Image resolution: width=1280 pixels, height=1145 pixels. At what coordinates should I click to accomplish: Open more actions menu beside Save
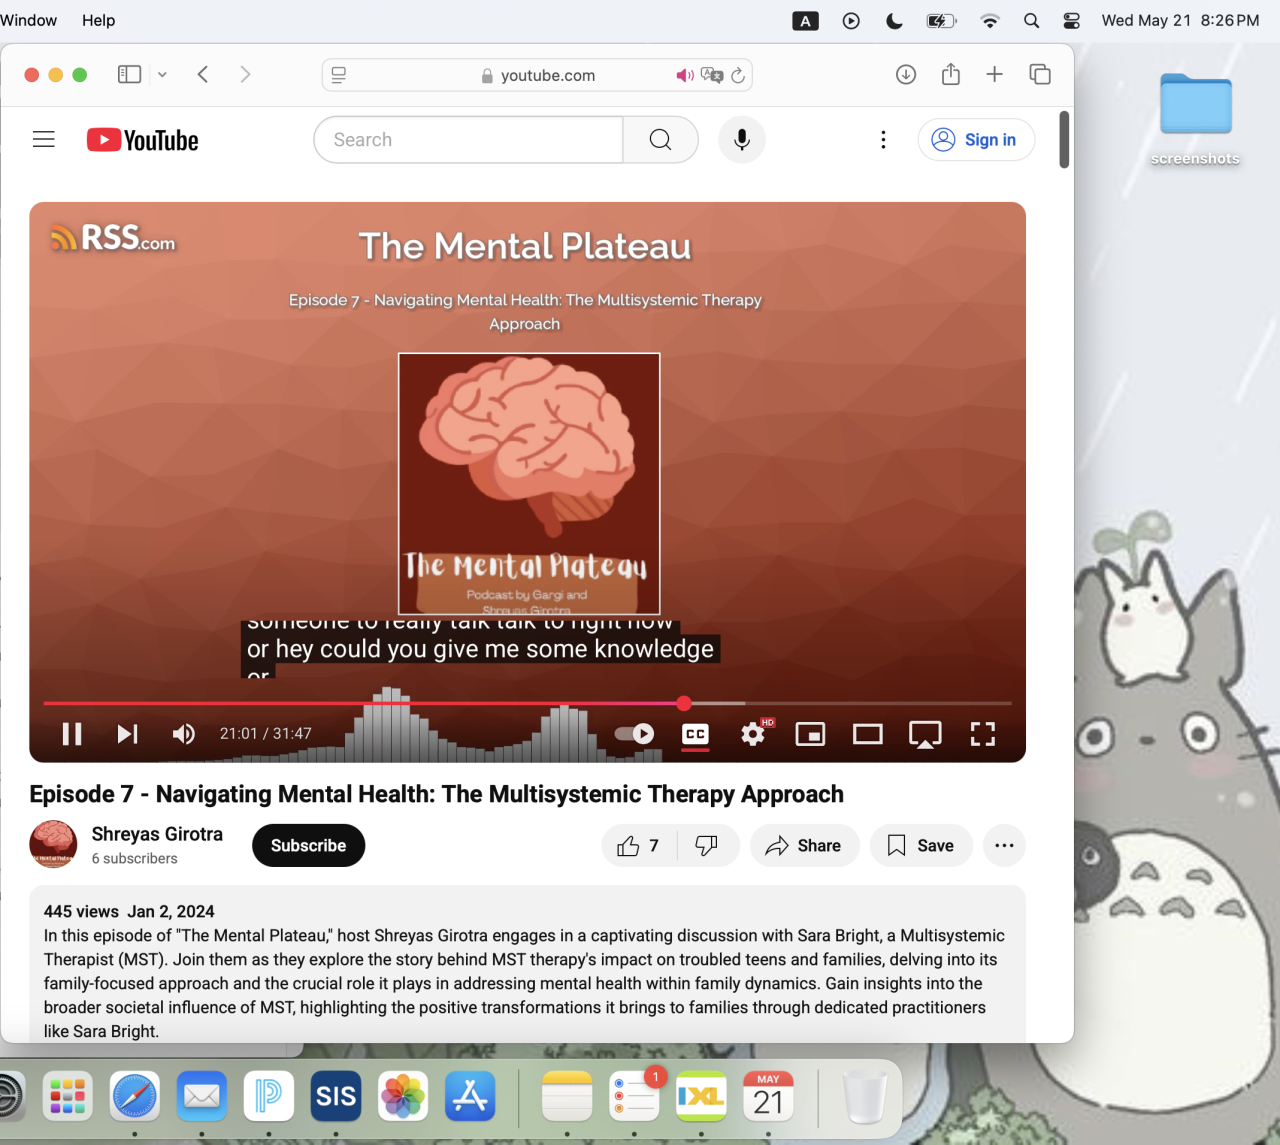click(1004, 846)
